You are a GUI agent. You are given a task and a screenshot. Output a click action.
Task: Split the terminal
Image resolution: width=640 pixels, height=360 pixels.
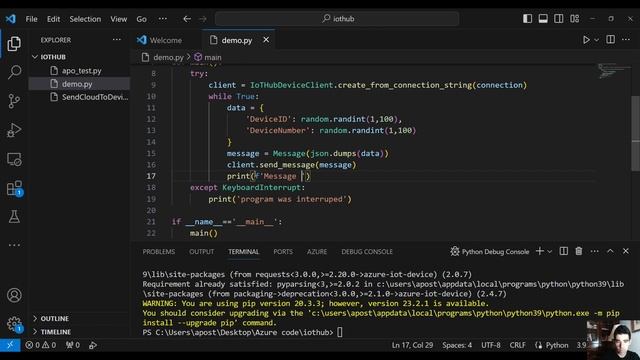pyautogui.click(x=563, y=251)
